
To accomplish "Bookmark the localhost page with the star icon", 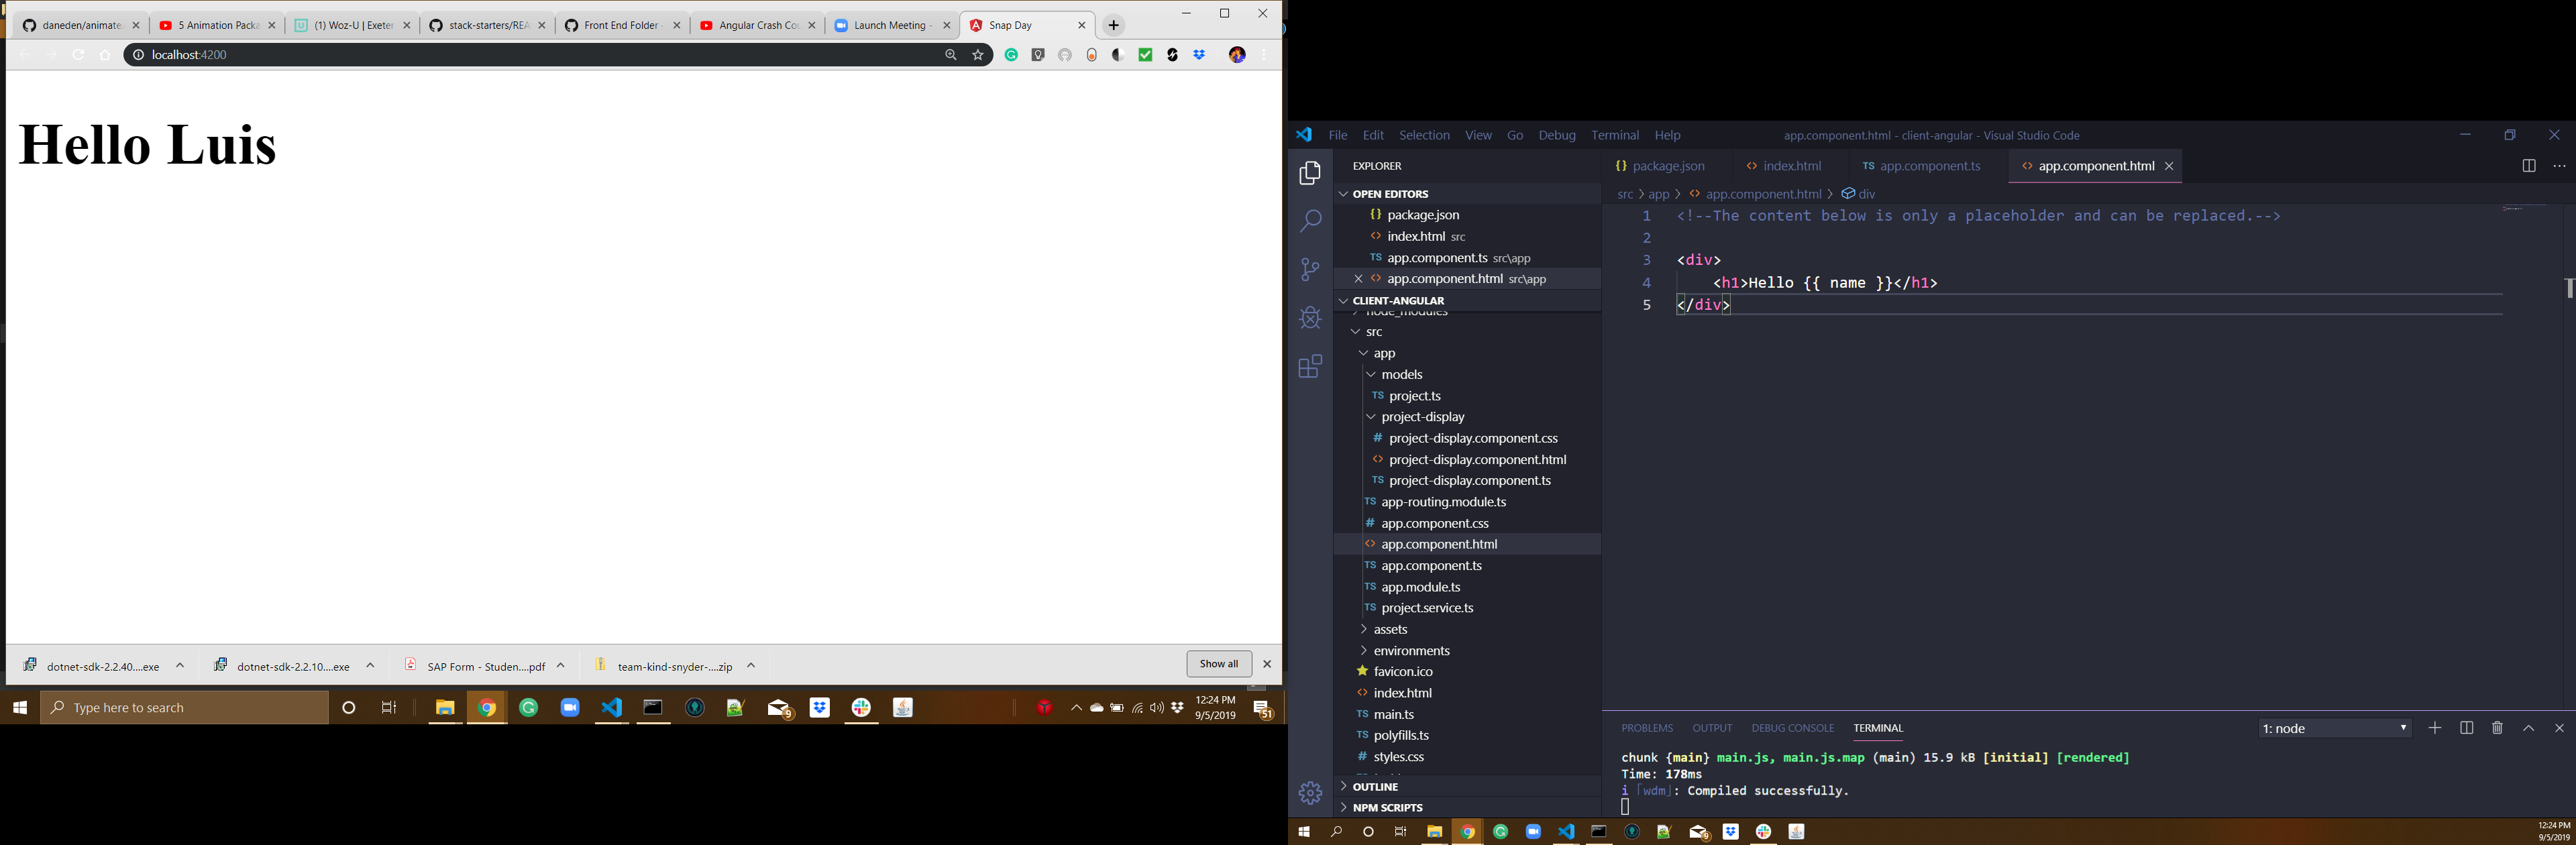I will [977, 55].
